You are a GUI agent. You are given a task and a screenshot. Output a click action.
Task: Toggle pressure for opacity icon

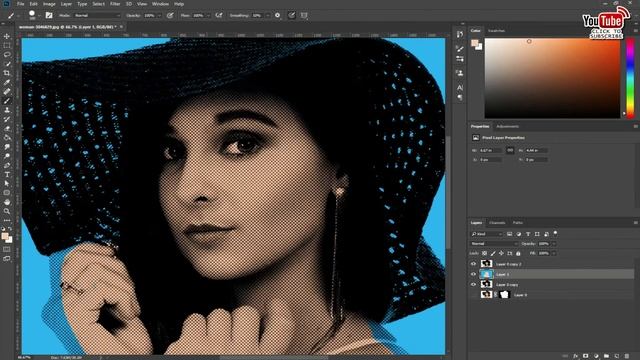(170, 16)
